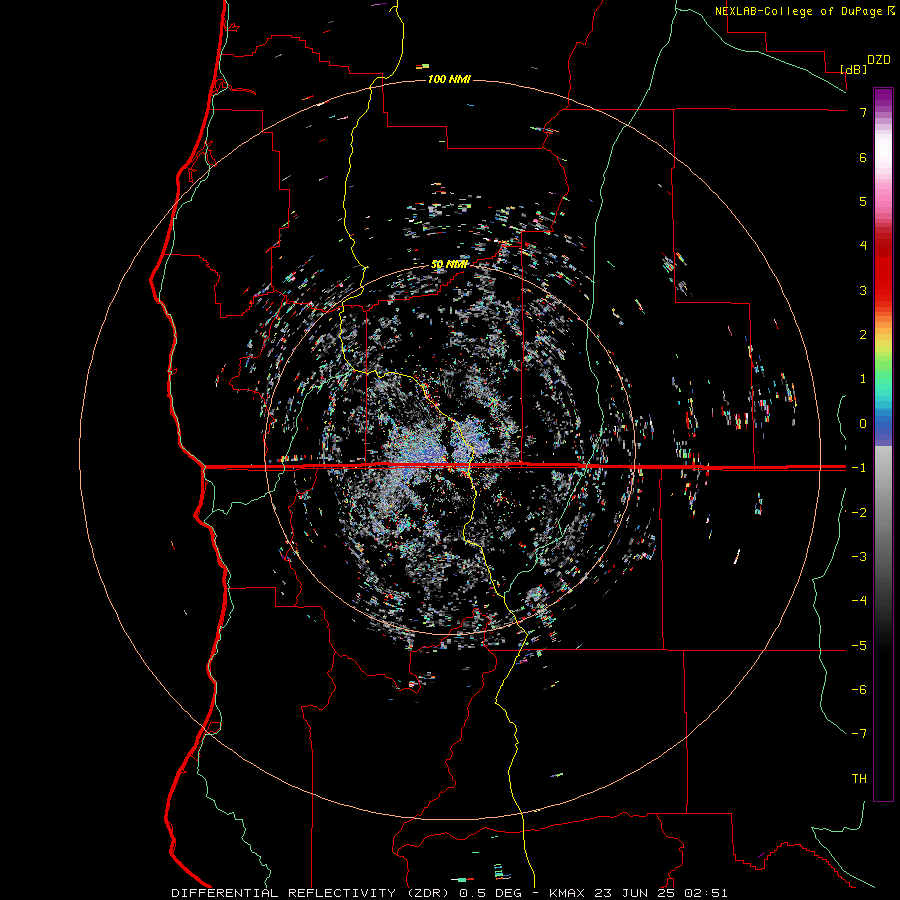Screen dimensions: 900x900
Task: Click the 50 NMI range ring label
Action: [x=449, y=264]
